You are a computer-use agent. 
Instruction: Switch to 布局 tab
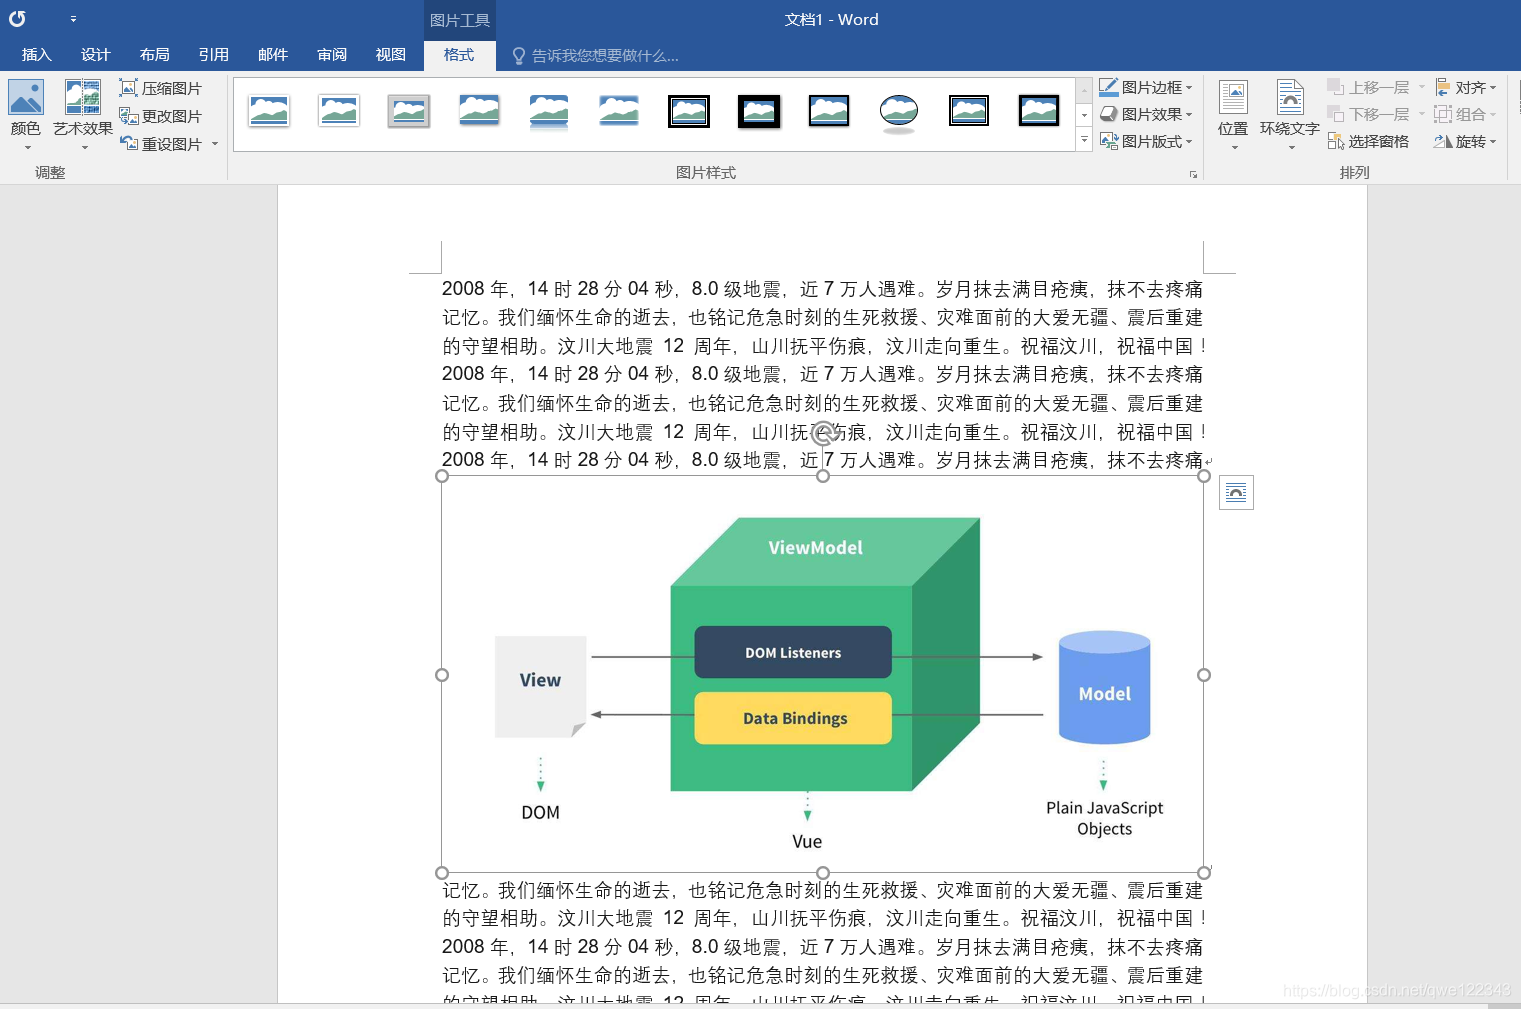tap(155, 55)
